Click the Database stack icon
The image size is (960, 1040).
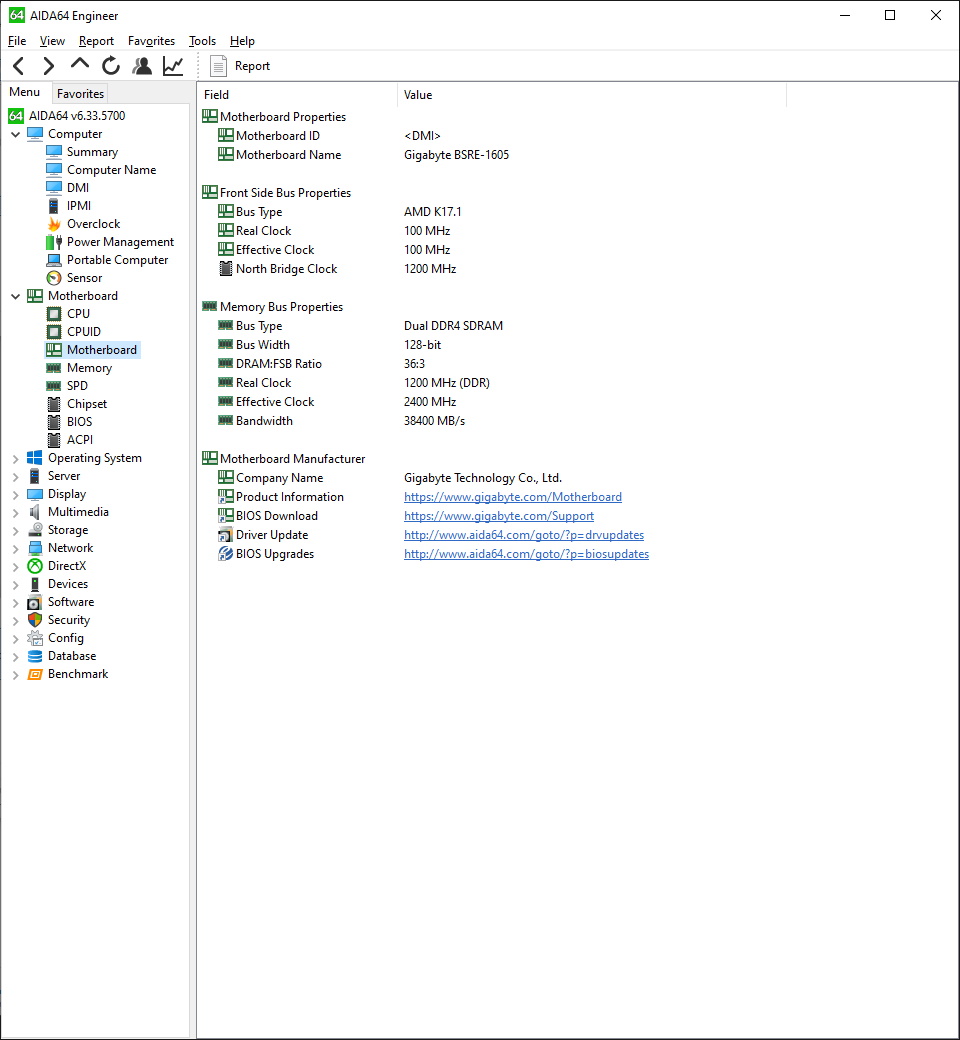pyautogui.click(x=34, y=656)
